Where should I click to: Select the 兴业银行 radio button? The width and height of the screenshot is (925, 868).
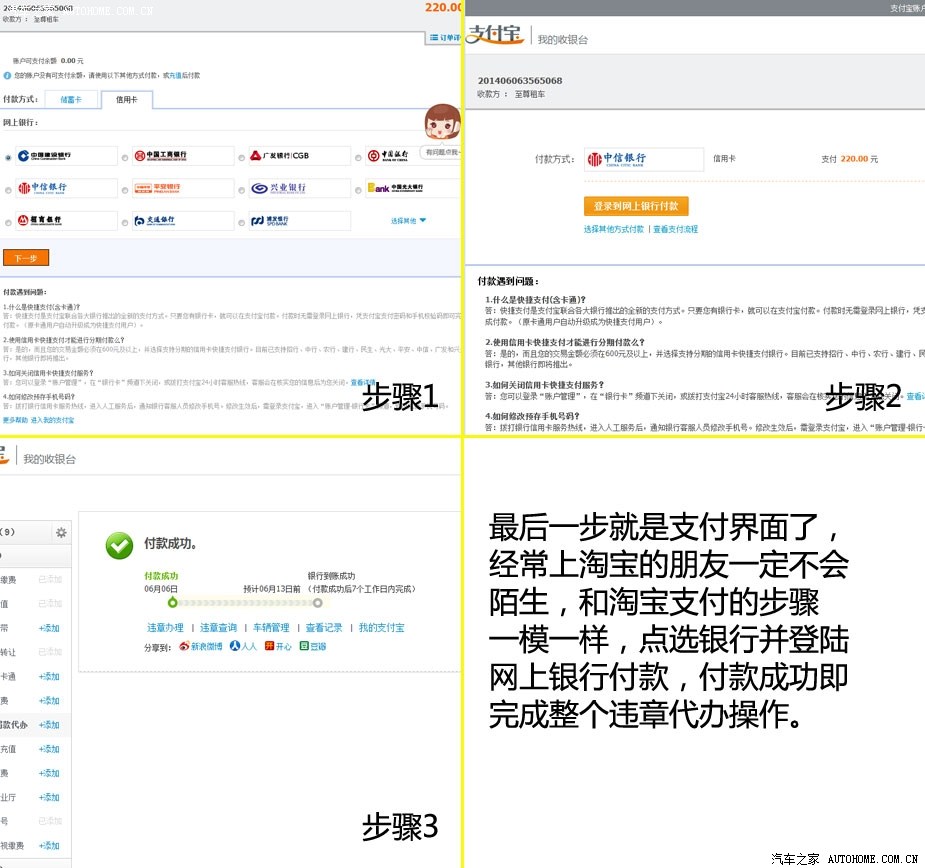pos(242,191)
